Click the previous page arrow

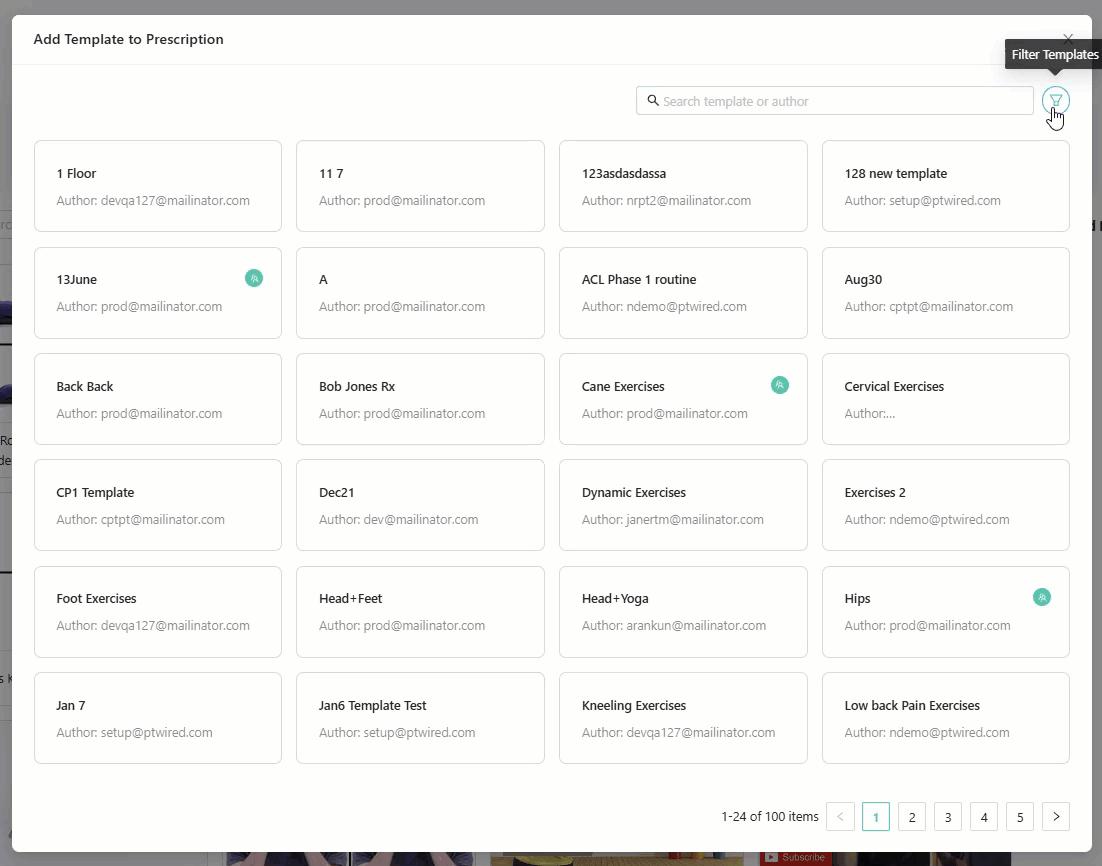[840, 816]
